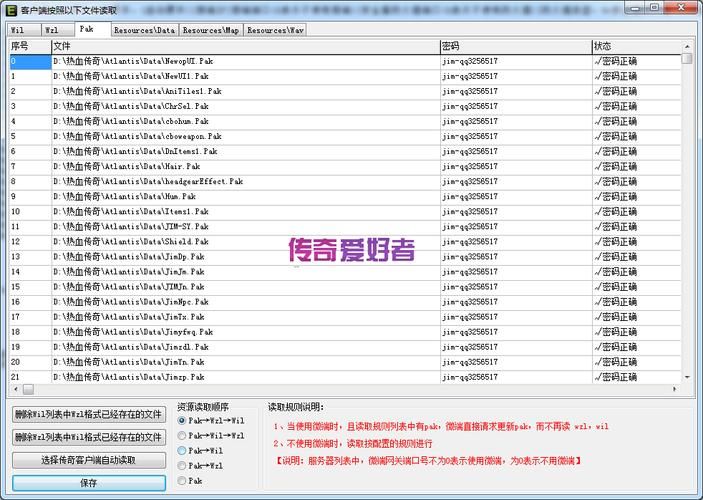703x500 pixels.
Task: Select file Jimzp.Pak row
Action: tap(345, 377)
